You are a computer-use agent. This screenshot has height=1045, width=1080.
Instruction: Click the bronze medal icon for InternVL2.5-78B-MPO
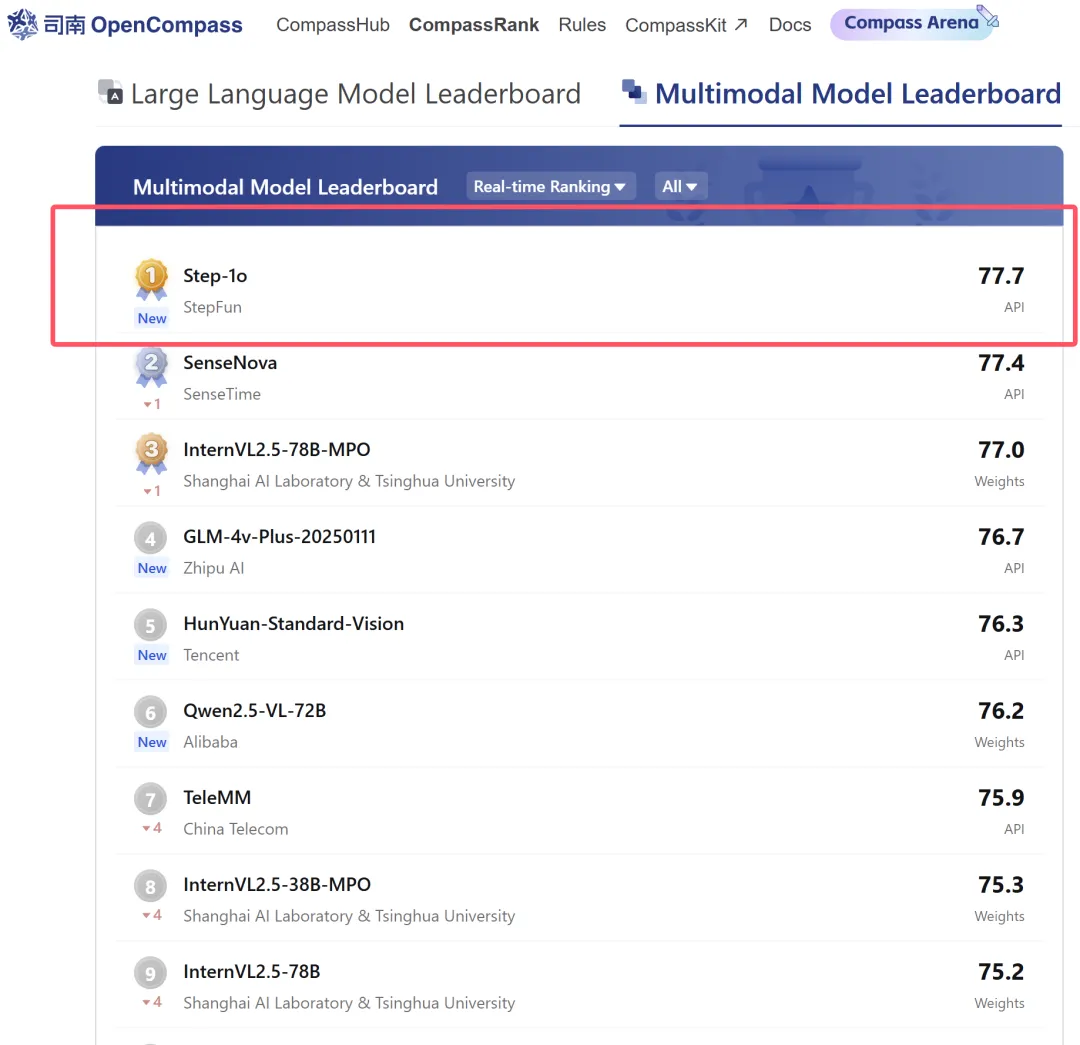click(152, 452)
